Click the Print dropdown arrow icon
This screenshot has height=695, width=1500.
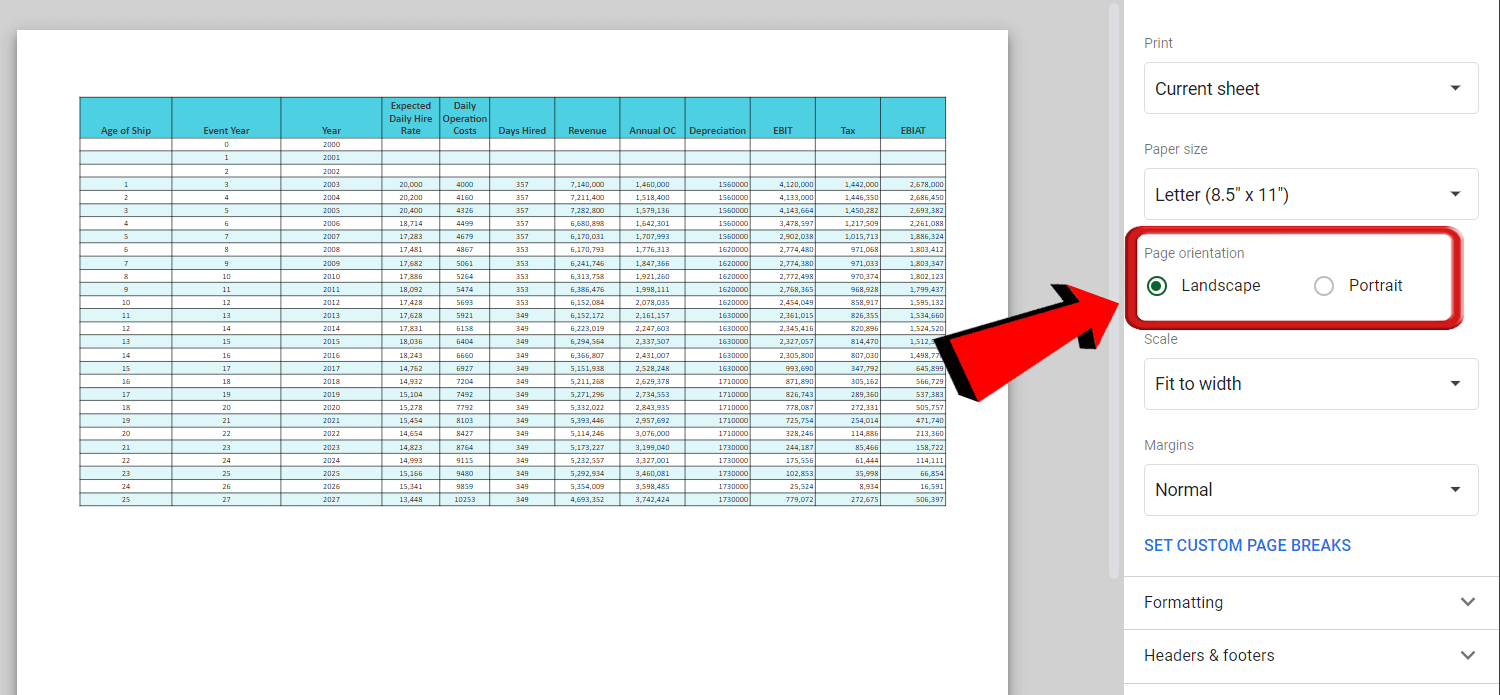[x=1456, y=88]
